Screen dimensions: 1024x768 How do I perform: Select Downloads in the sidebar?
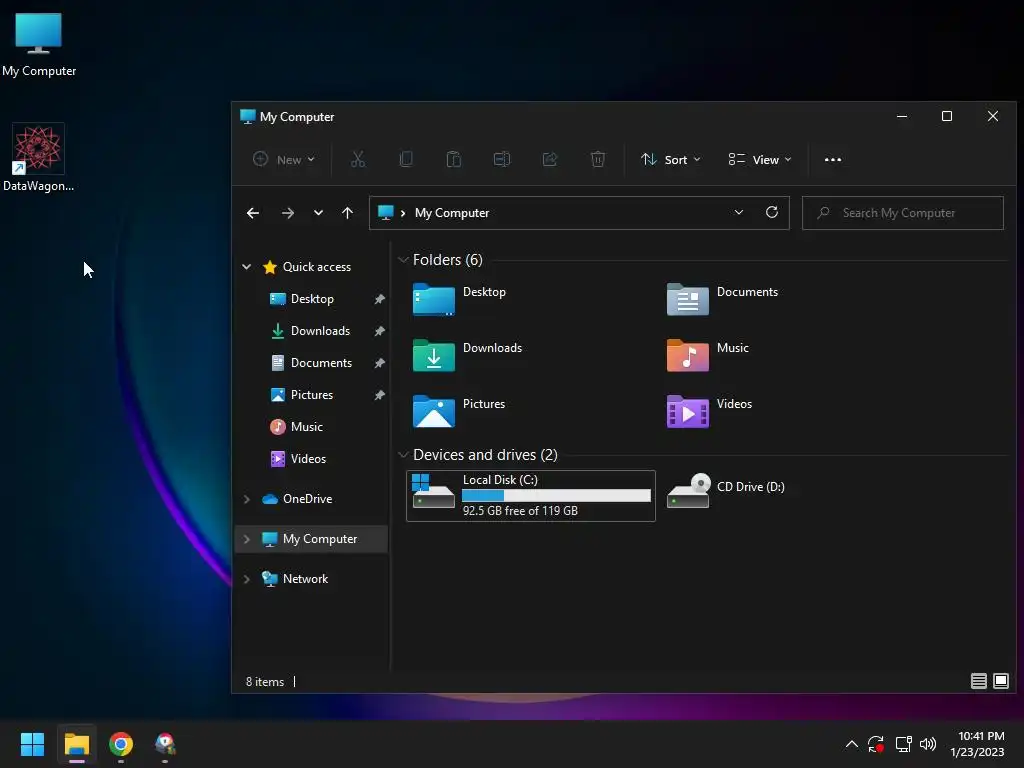(320, 330)
